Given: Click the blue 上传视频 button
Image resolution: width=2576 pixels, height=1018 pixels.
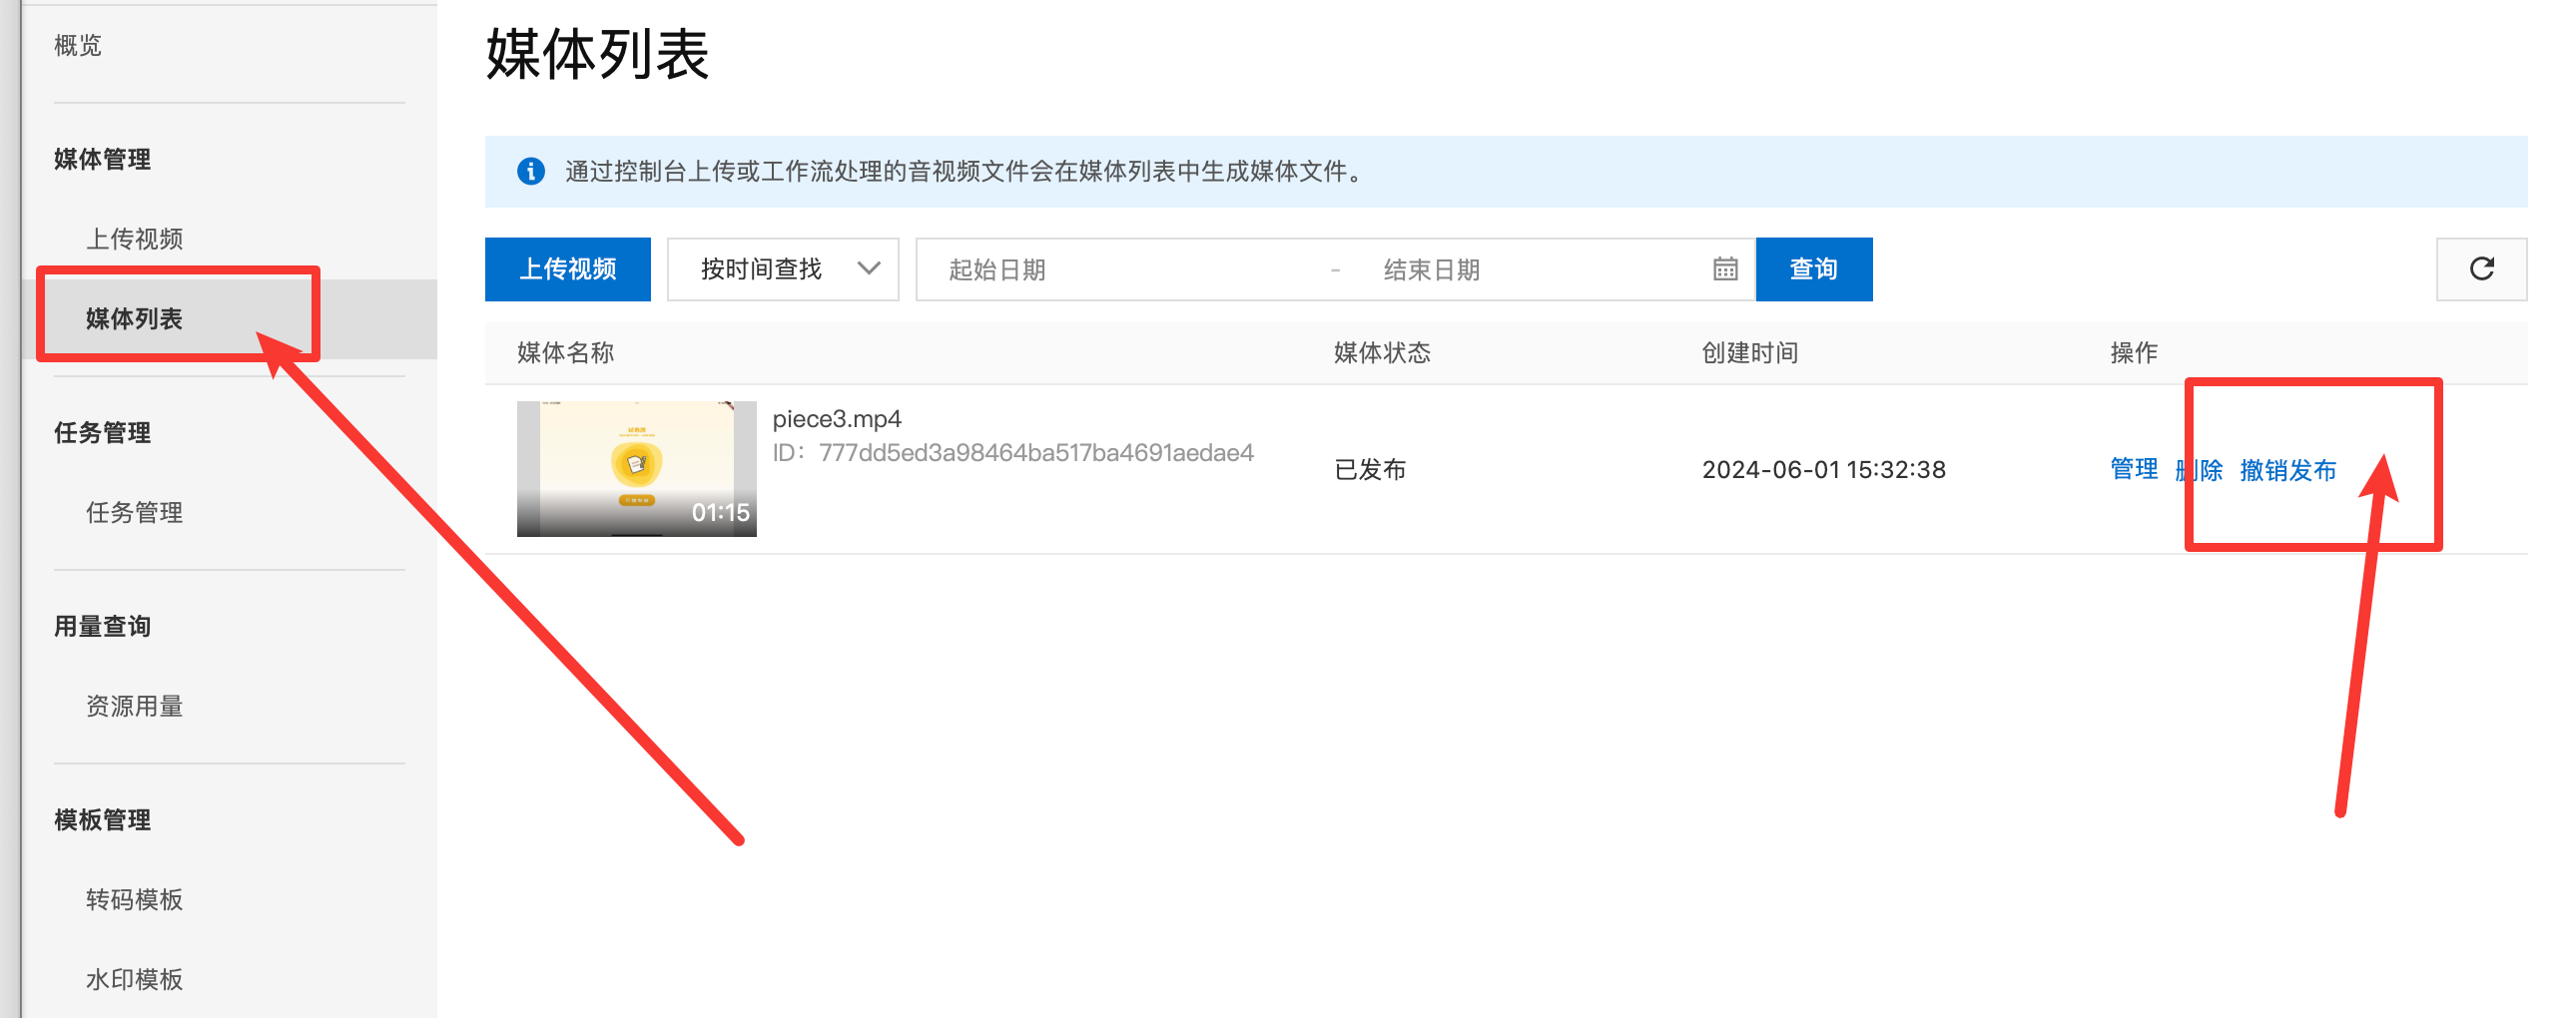Looking at the screenshot, I should click(x=568, y=269).
